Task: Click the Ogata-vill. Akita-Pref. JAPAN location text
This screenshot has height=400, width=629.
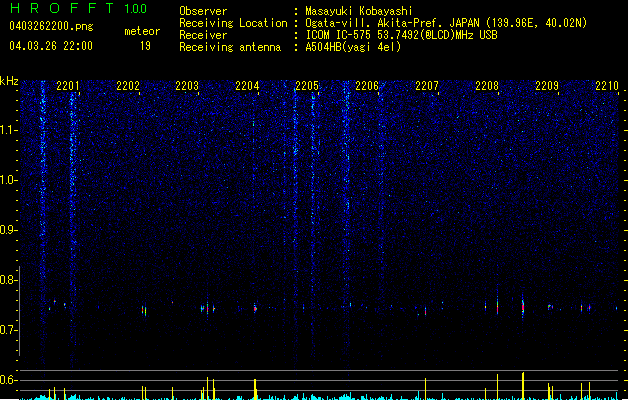Action: tap(446, 23)
